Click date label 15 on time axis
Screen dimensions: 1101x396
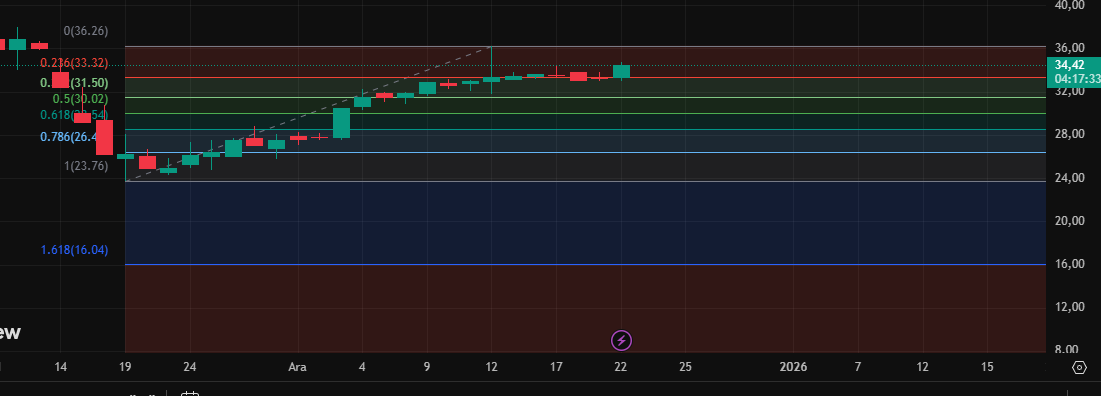(987, 367)
